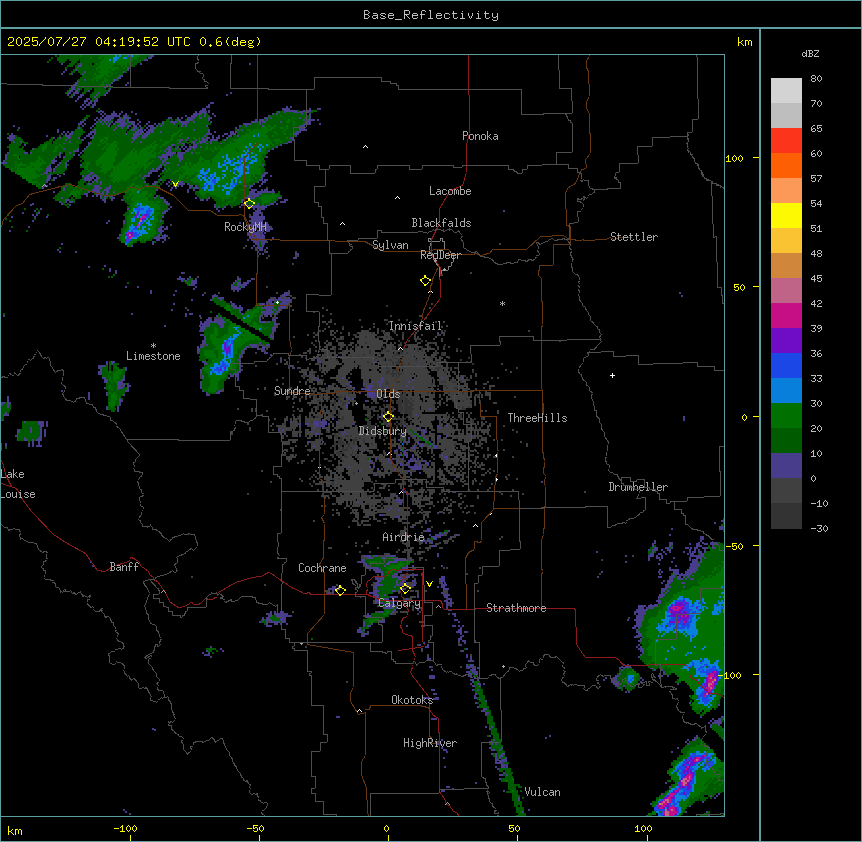Click the Blackfalds city label
Viewport: 862px width, 842px height.
[x=441, y=223]
